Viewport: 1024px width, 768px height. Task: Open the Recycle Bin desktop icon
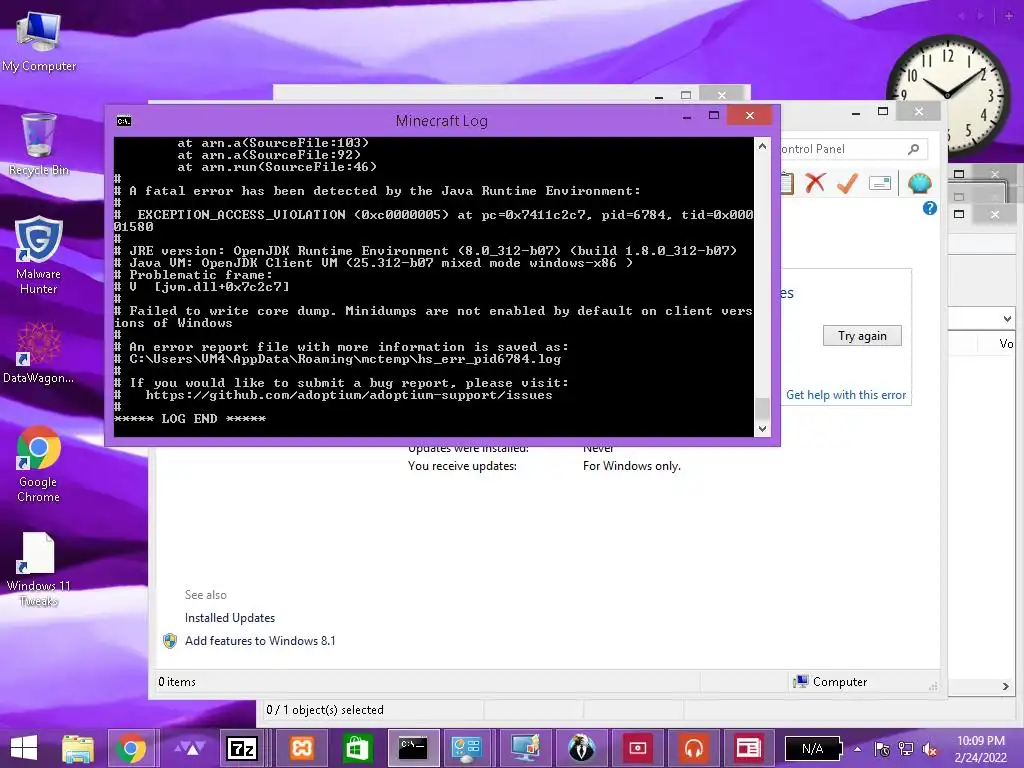(x=39, y=144)
